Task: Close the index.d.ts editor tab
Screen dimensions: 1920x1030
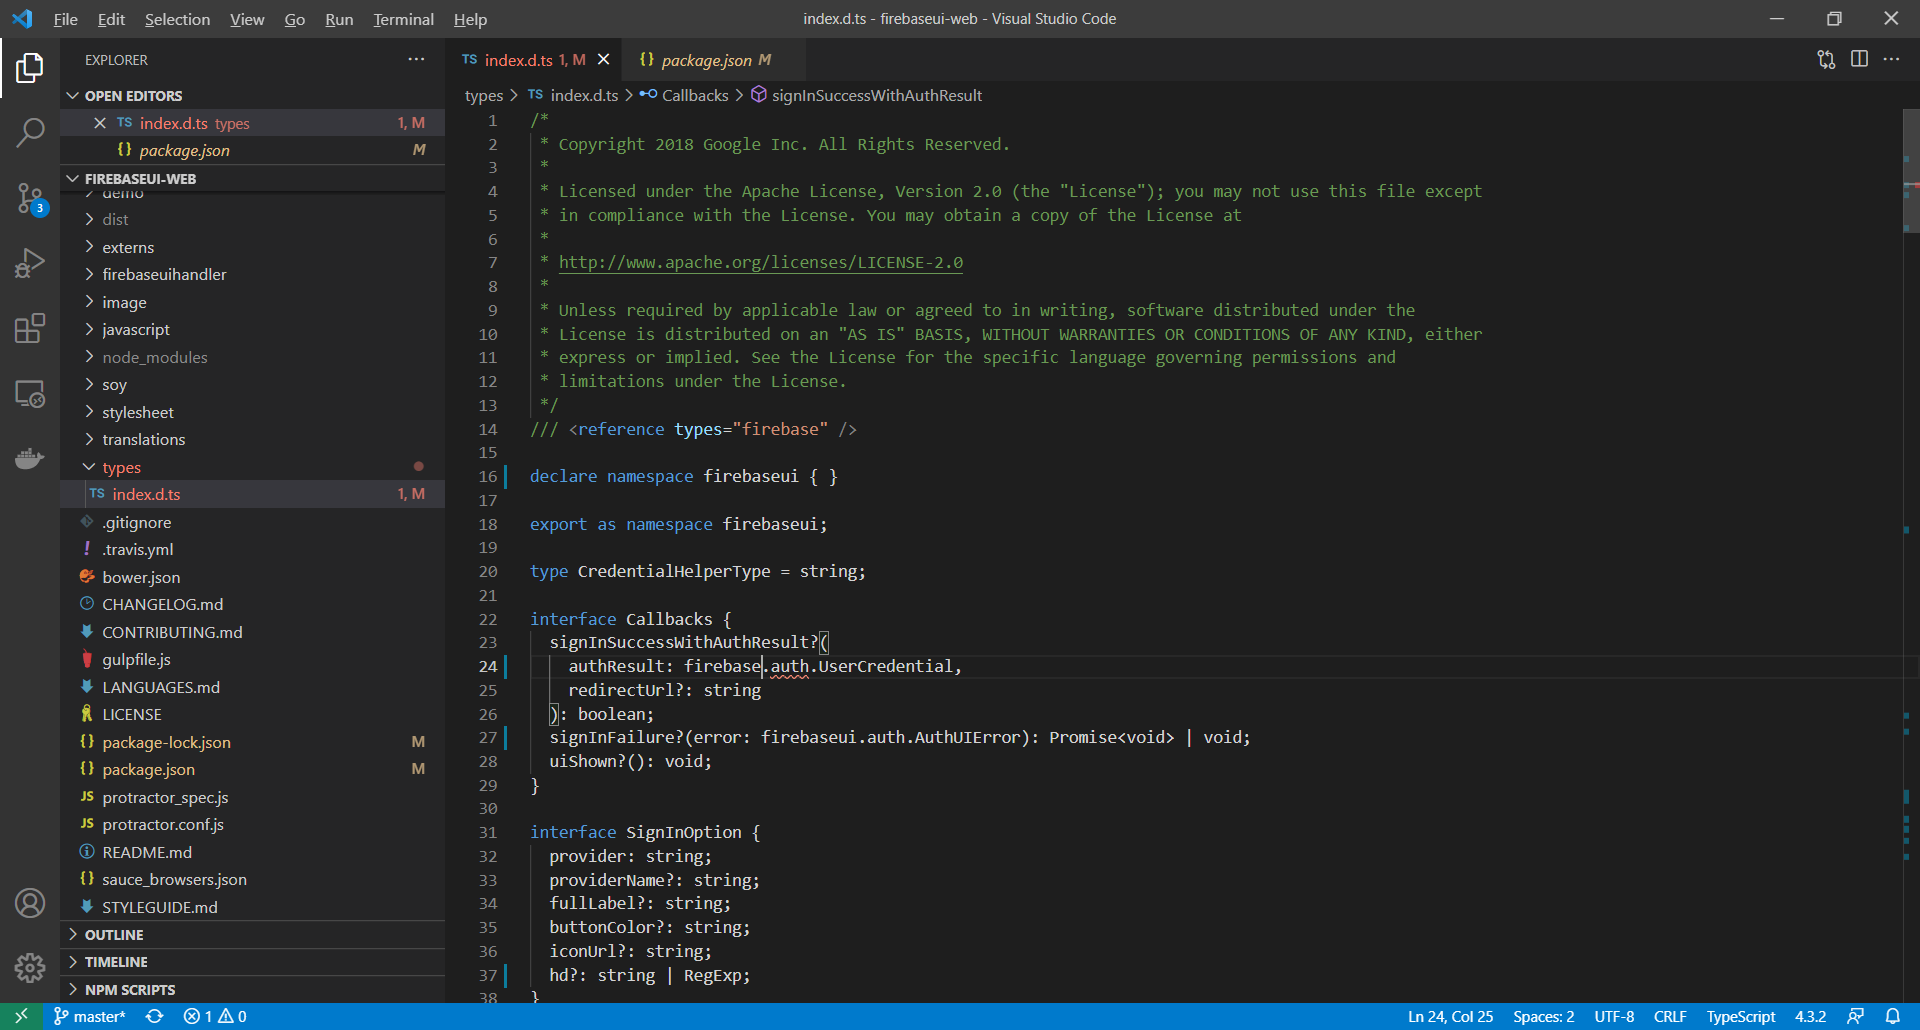Action: [603, 60]
